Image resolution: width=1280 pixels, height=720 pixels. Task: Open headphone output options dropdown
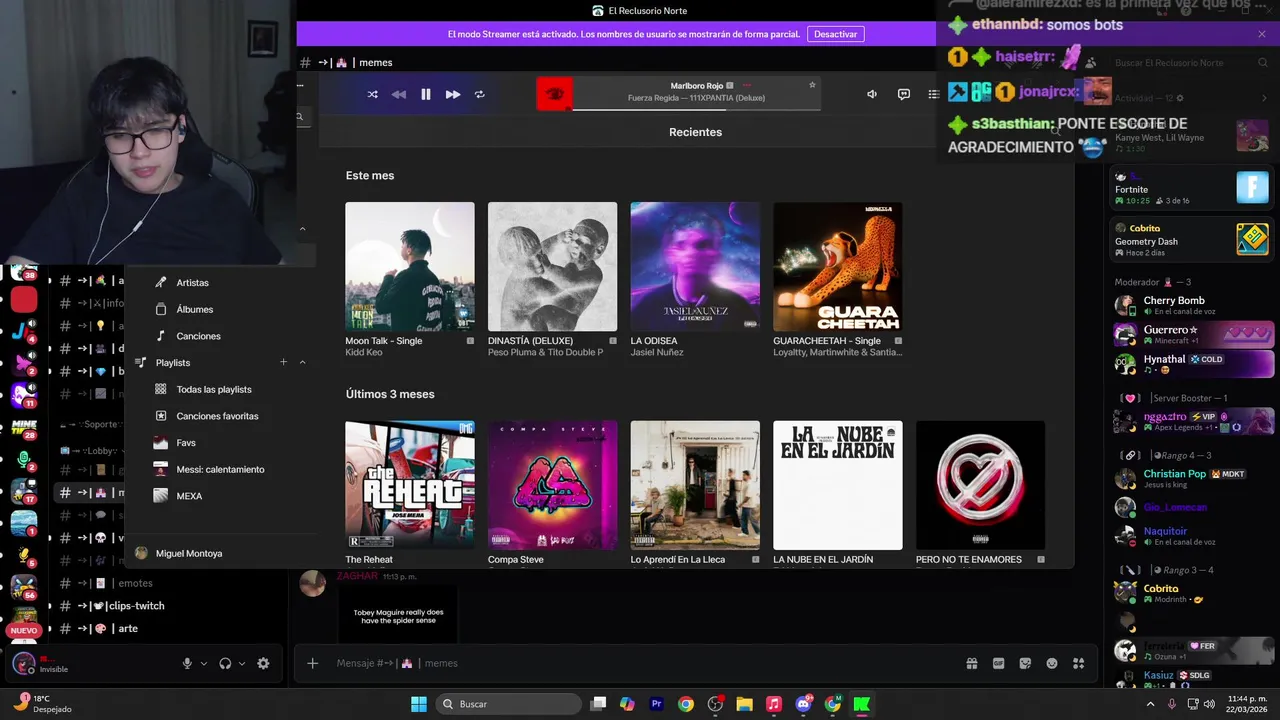tap(242, 663)
